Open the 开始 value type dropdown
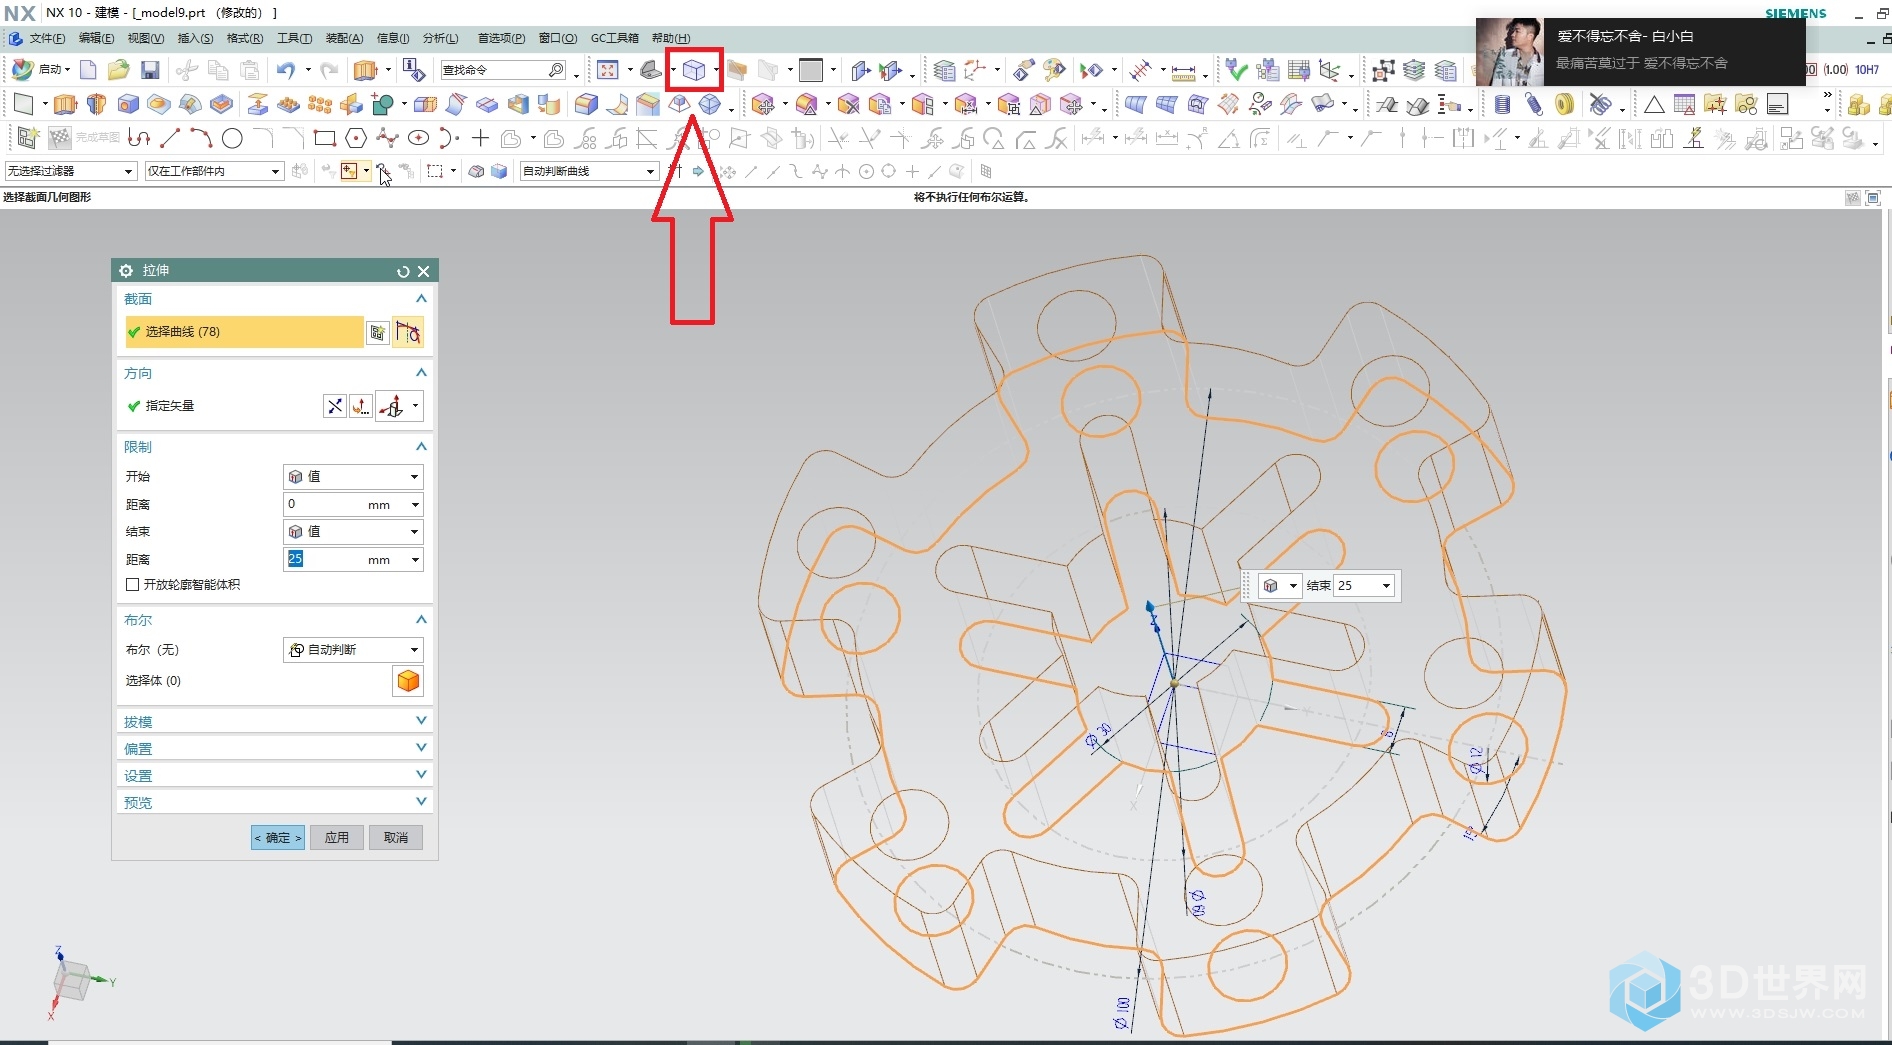 [x=353, y=477]
